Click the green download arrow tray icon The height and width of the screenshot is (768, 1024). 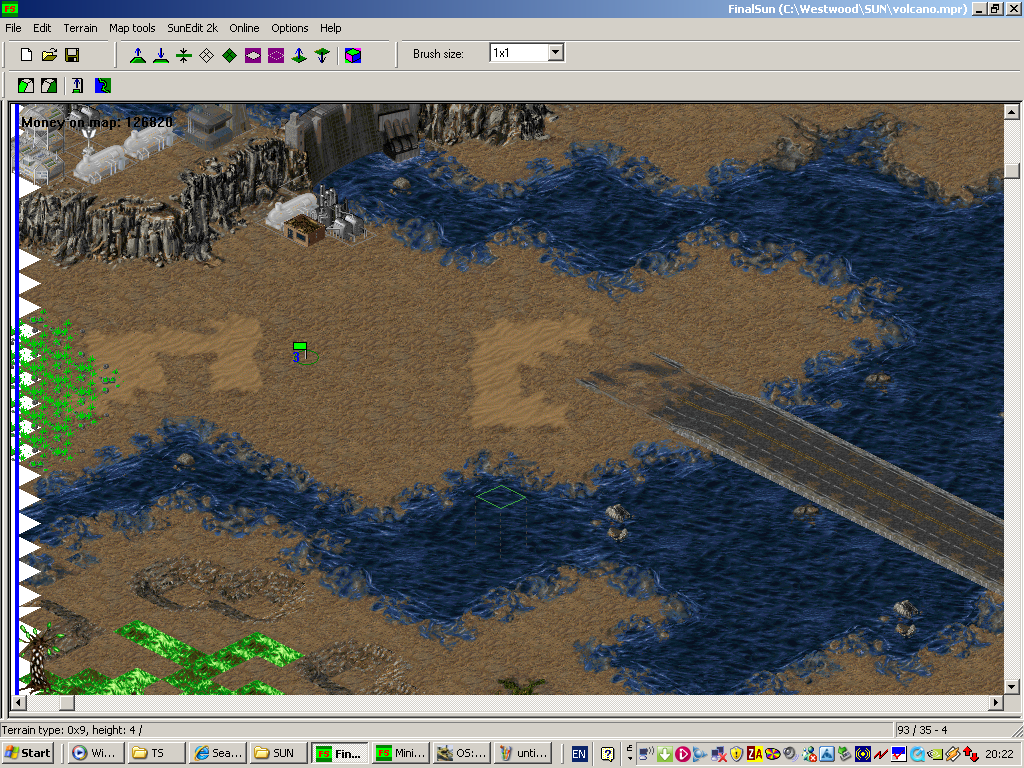tap(665, 754)
